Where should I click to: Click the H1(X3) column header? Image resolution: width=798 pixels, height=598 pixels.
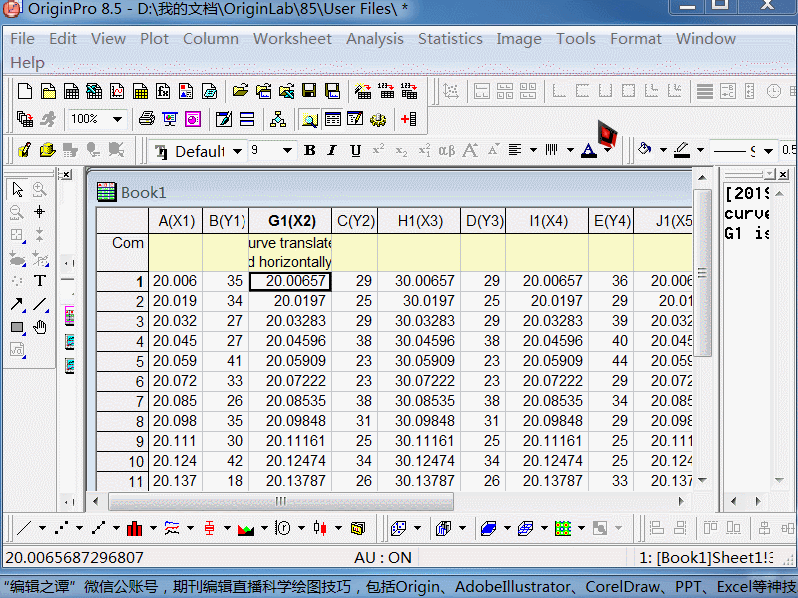(x=419, y=221)
